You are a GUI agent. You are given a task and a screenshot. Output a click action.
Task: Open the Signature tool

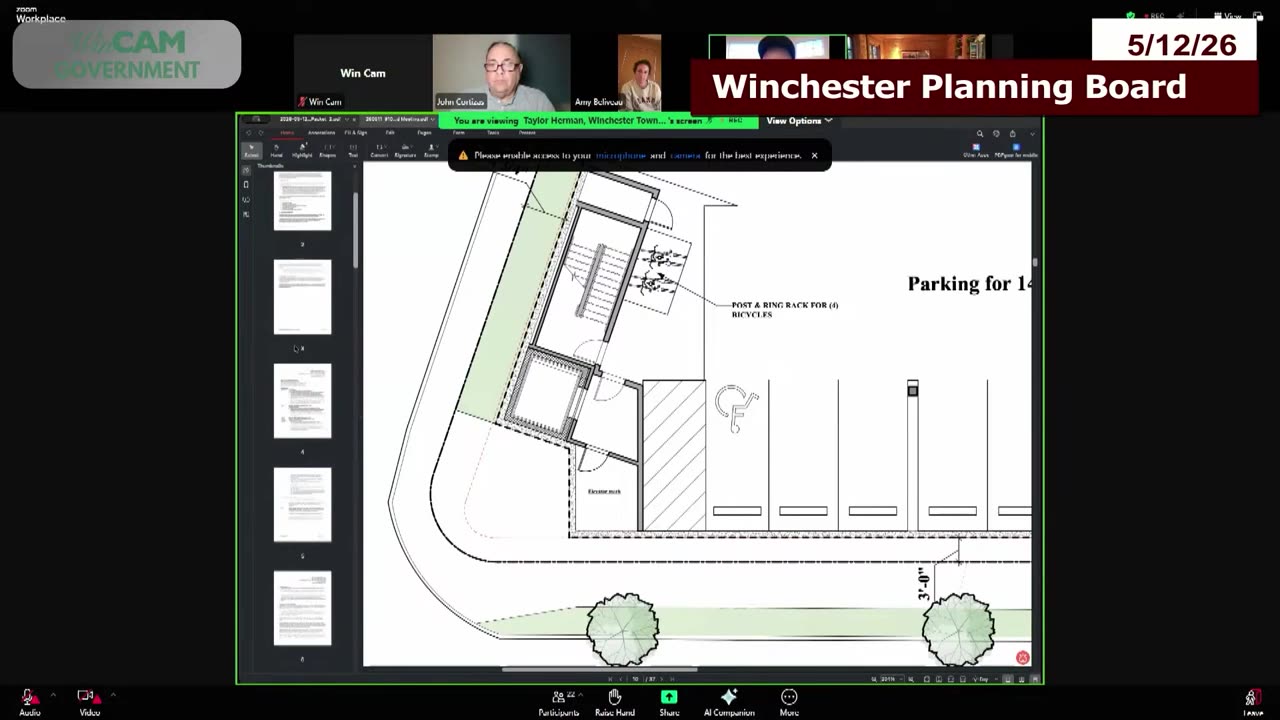[x=405, y=151]
